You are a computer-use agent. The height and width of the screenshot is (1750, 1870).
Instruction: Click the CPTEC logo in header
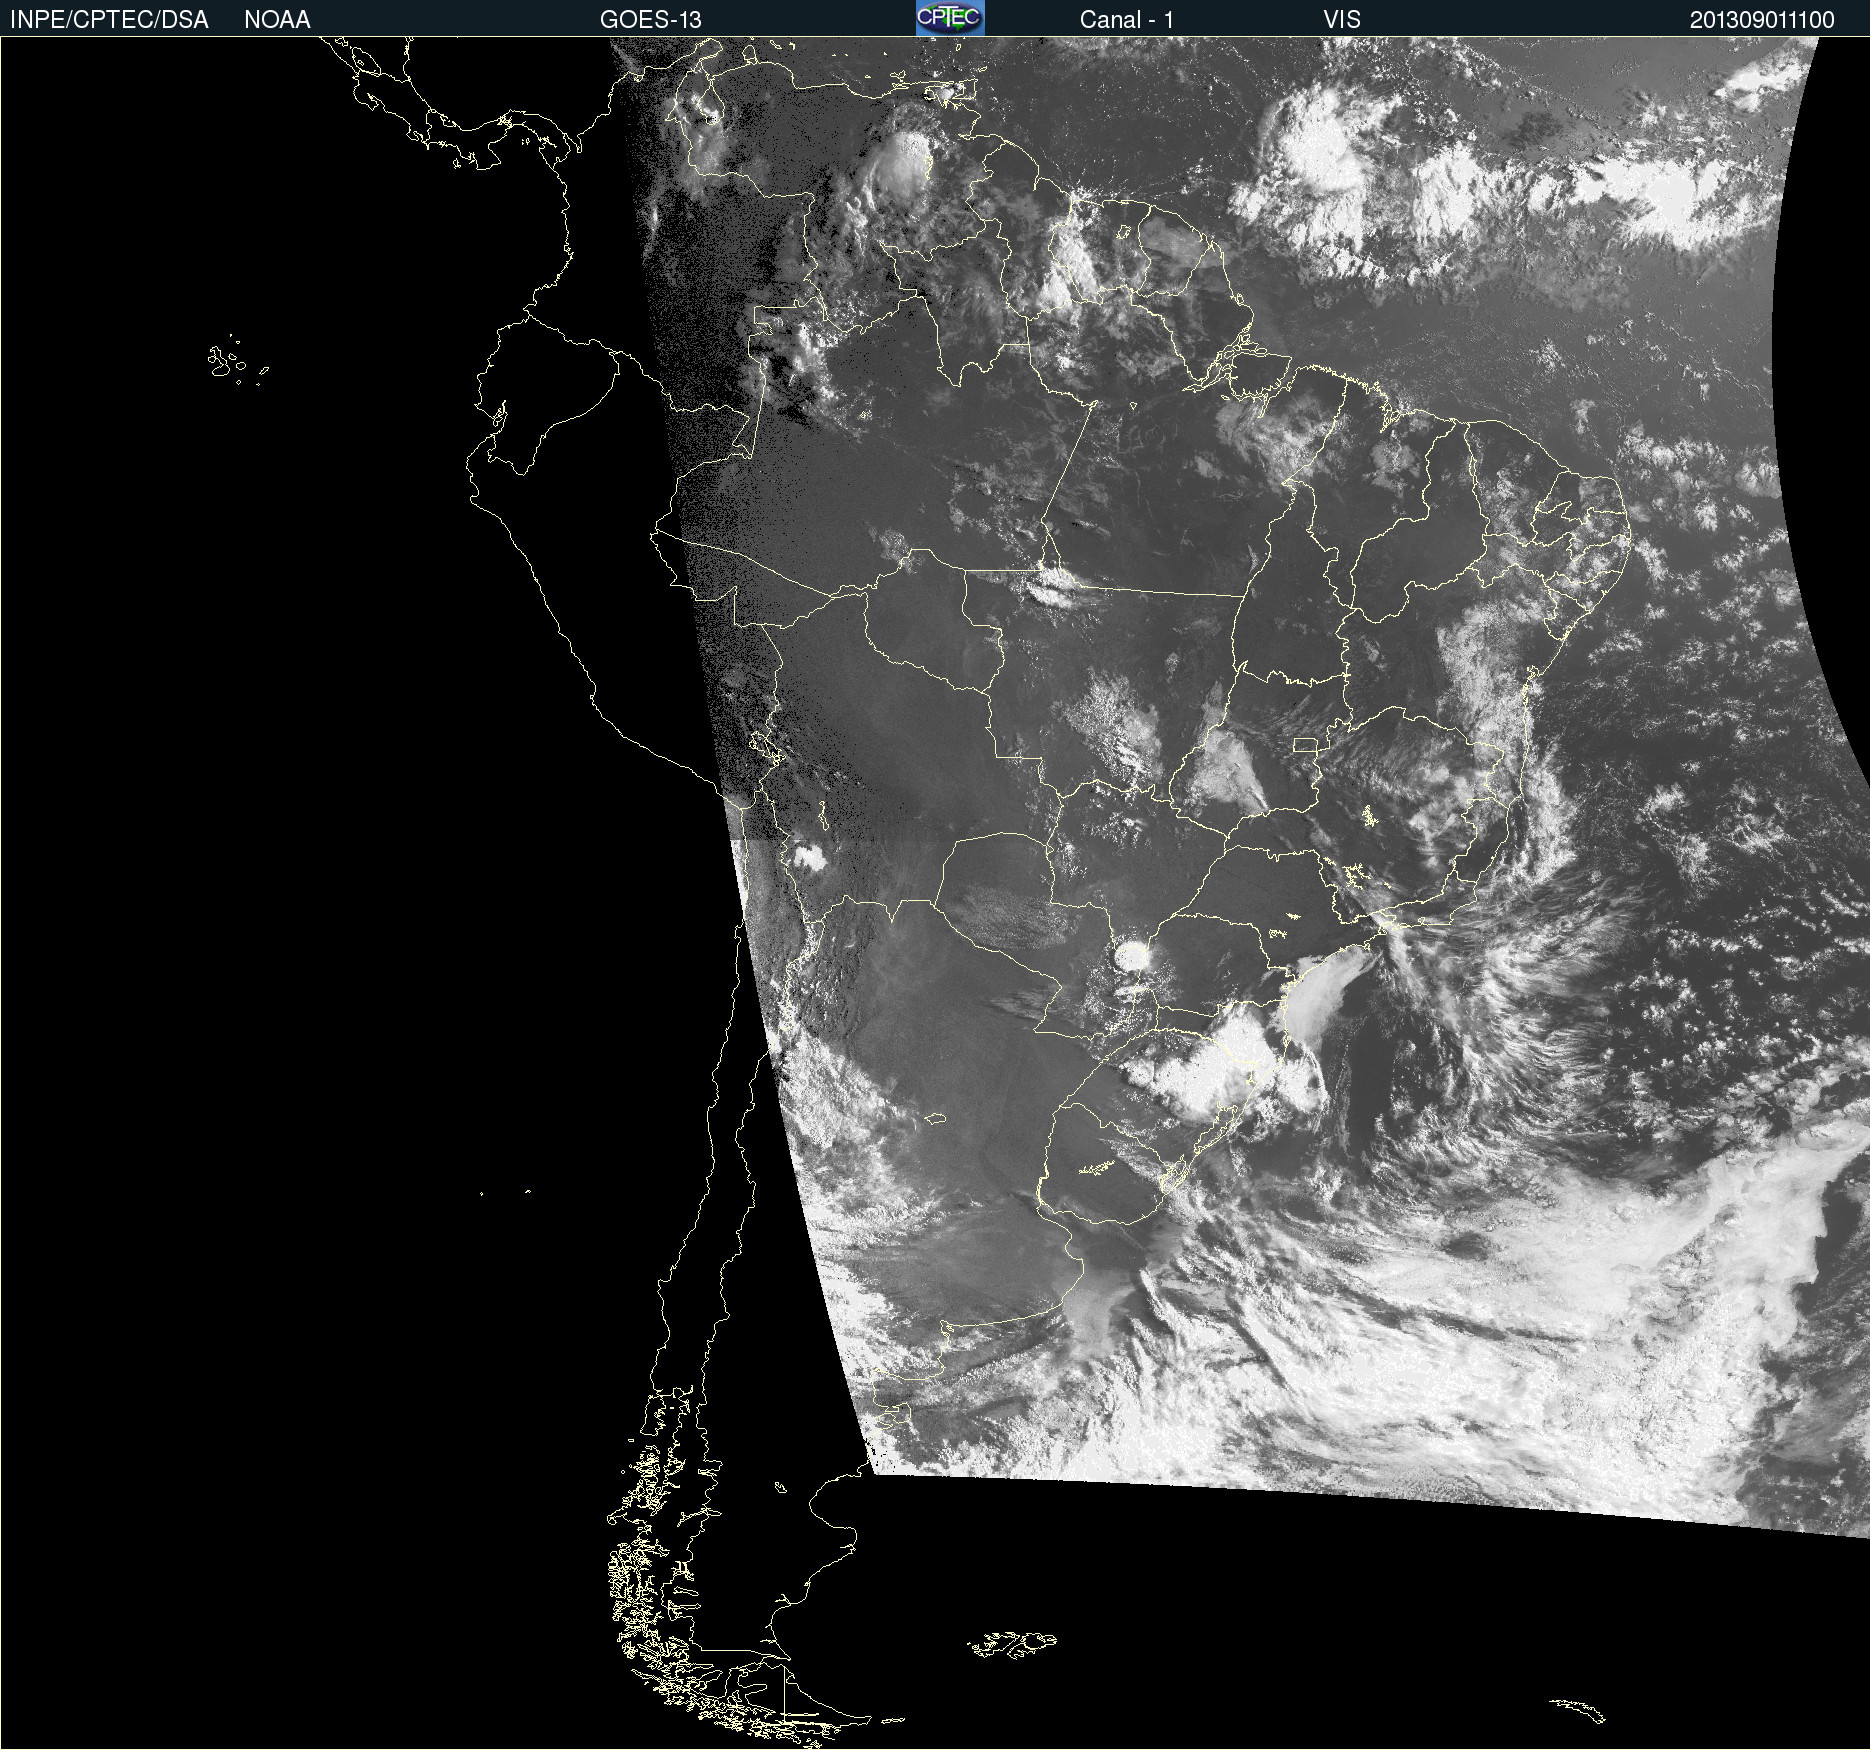coord(950,18)
